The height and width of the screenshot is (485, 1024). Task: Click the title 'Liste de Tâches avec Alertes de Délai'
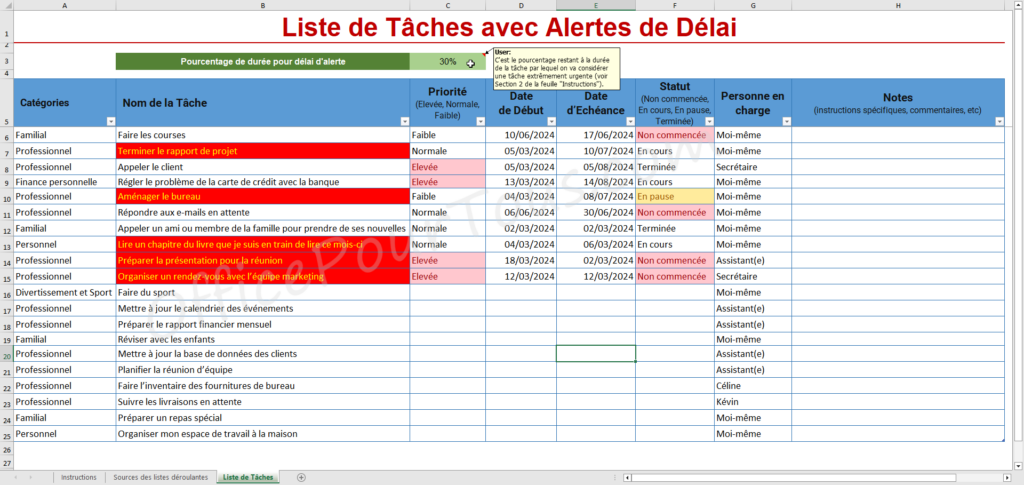[x=509, y=27]
